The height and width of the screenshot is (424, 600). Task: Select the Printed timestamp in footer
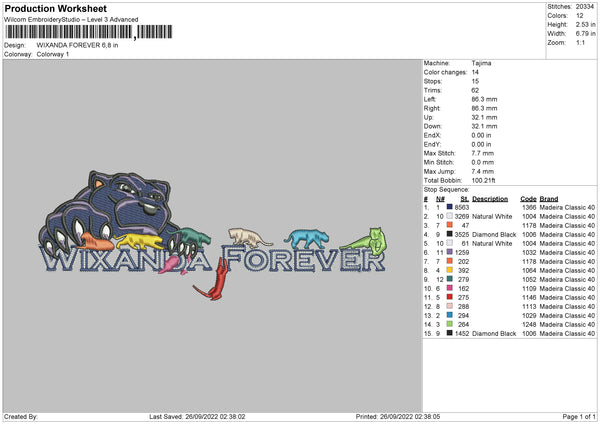coord(398,416)
